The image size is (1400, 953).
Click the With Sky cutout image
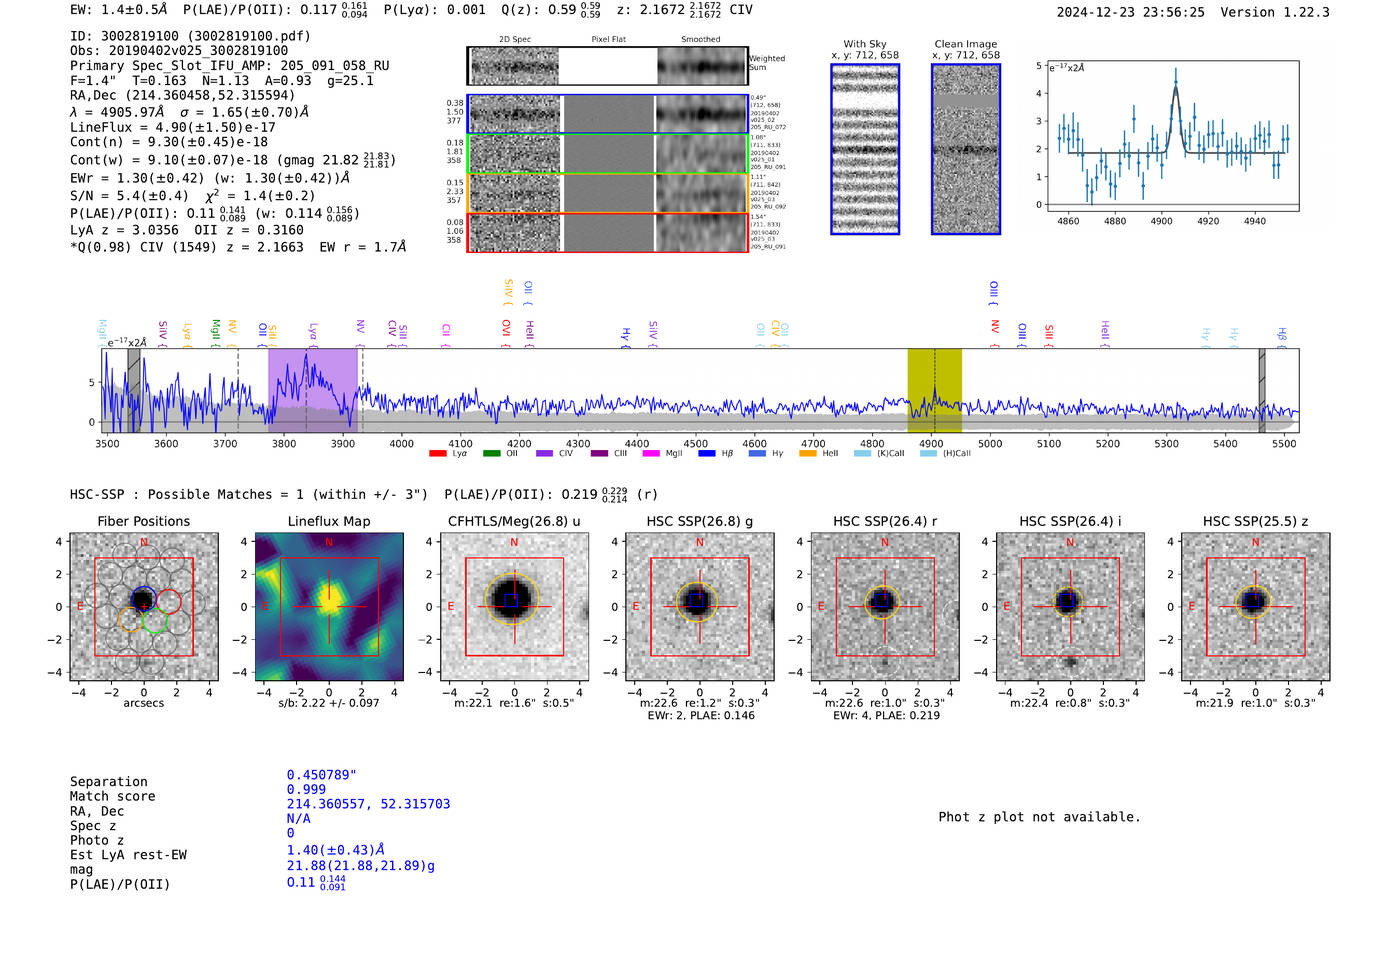[865, 149]
